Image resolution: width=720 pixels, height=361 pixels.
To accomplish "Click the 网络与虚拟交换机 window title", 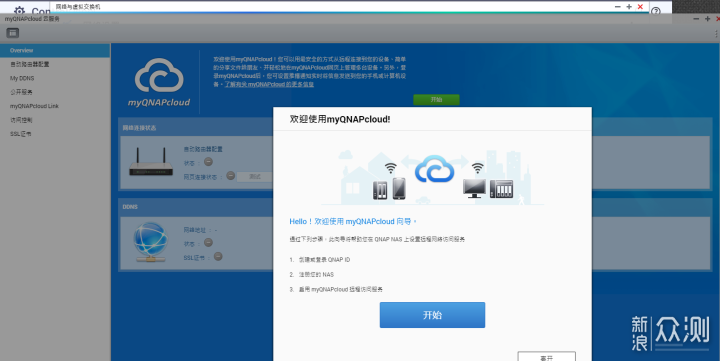I will click(78, 7).
